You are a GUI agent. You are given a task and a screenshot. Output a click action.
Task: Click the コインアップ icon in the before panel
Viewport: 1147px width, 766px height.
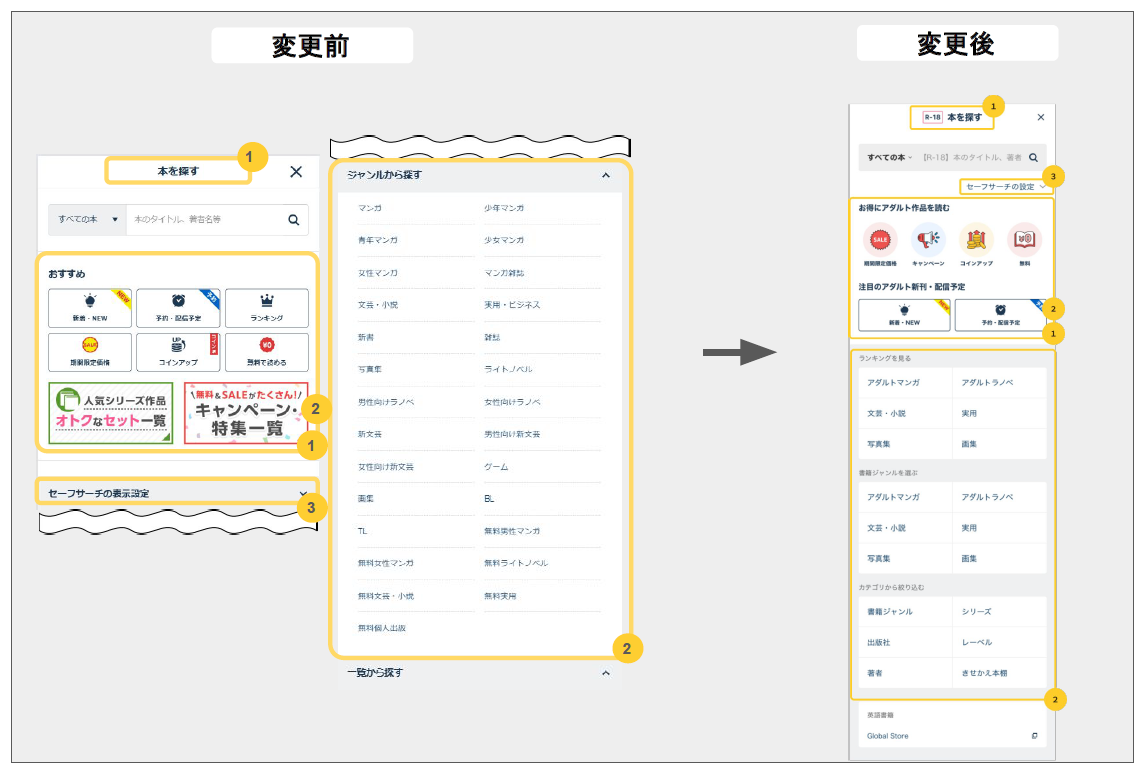pos(178,345)
